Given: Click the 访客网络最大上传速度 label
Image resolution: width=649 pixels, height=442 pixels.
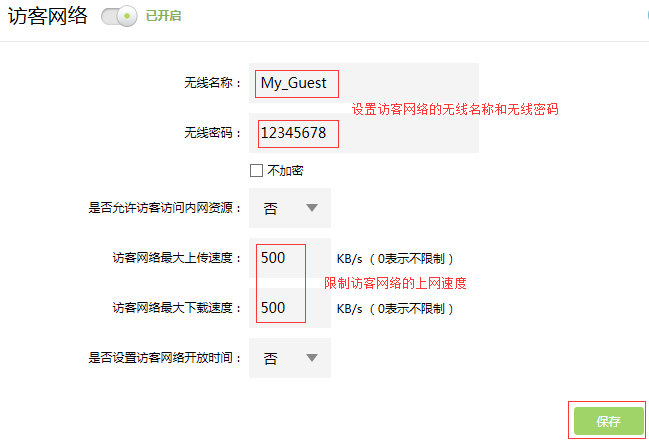Looking at the screenshot, I should click(x=177, y=259).
